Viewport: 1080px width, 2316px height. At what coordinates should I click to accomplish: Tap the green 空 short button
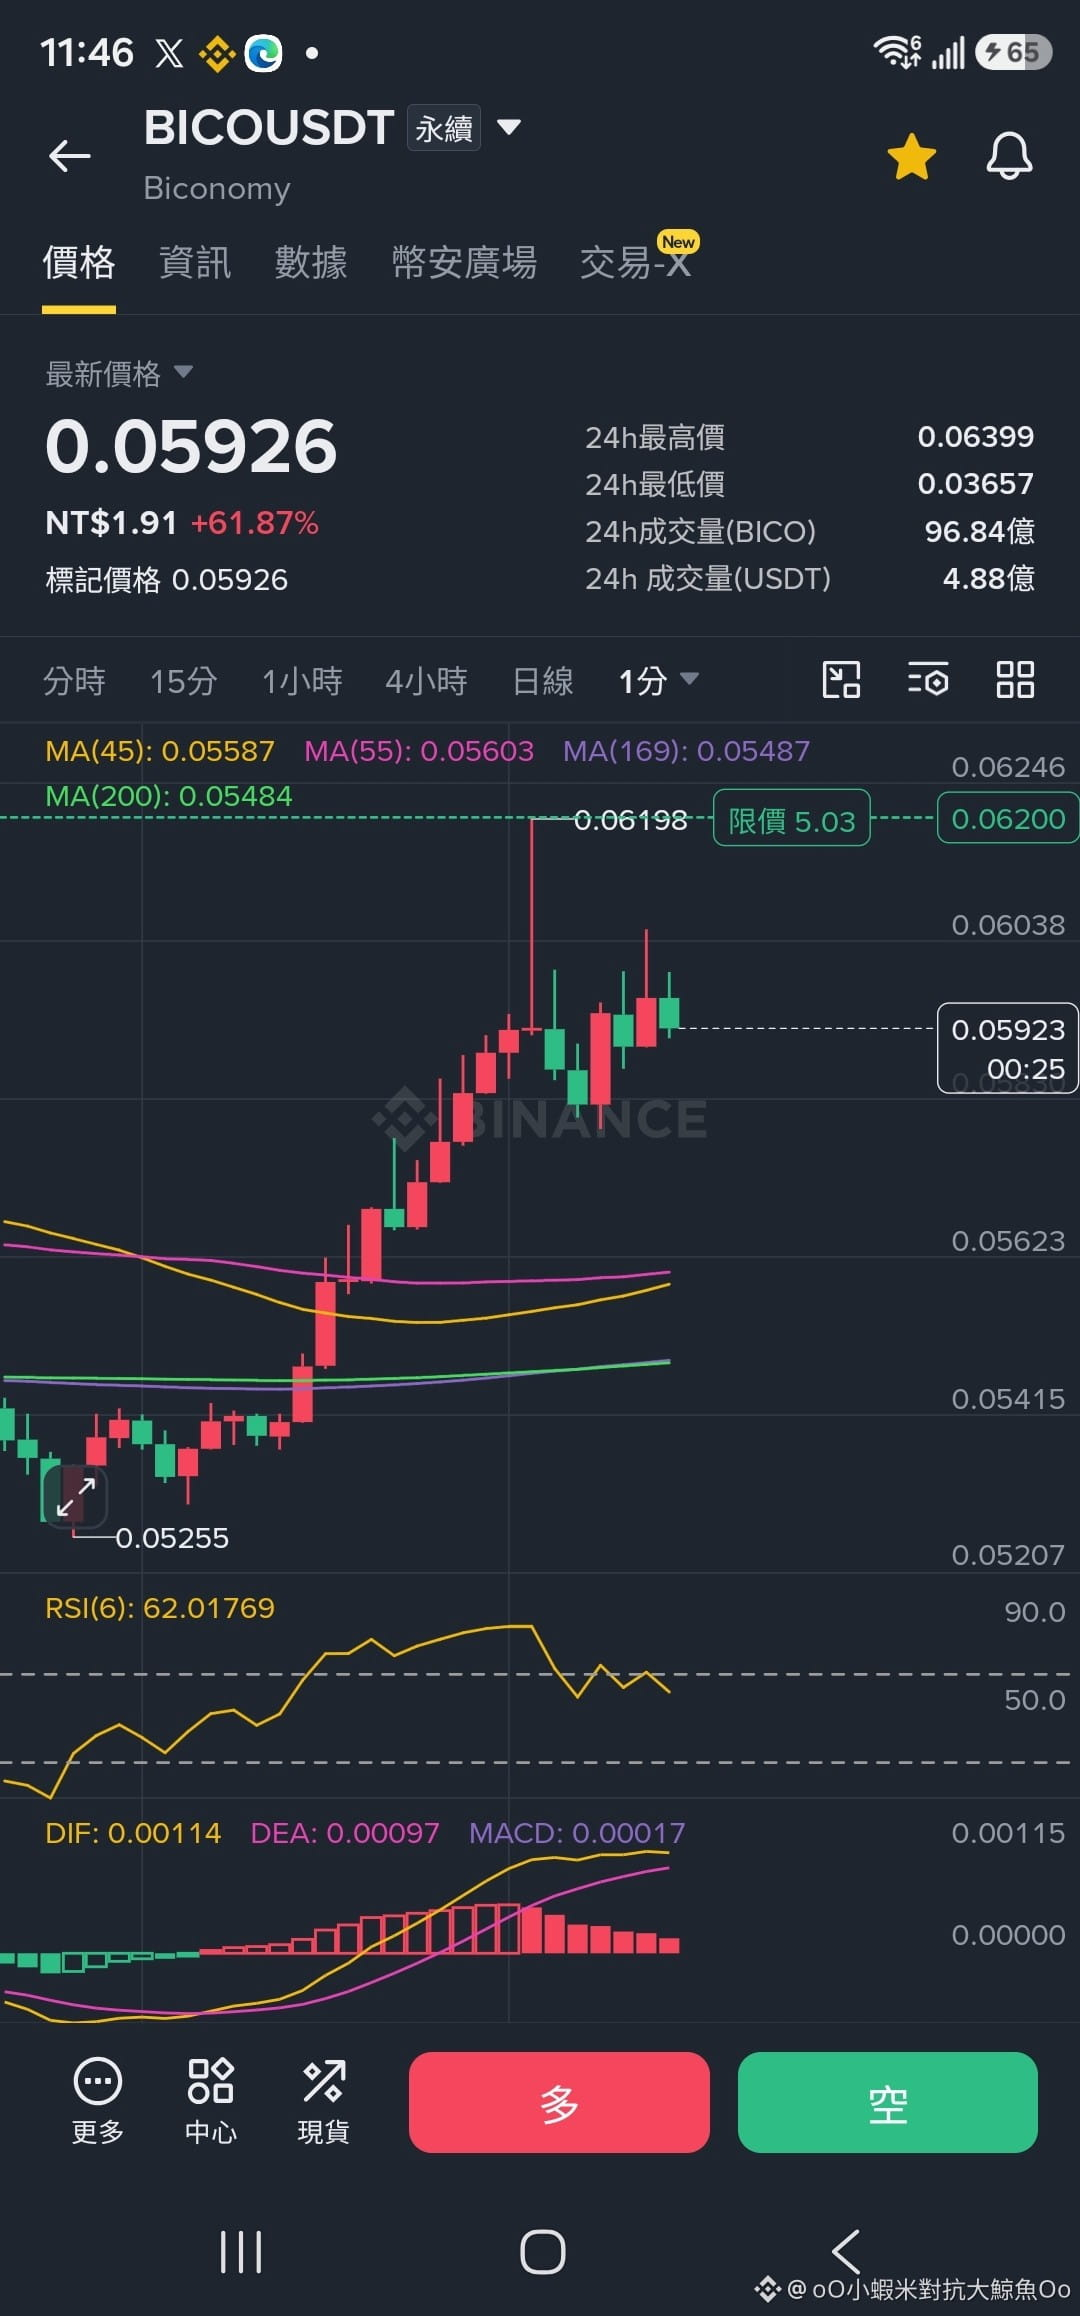click(x=888, y=2102)
